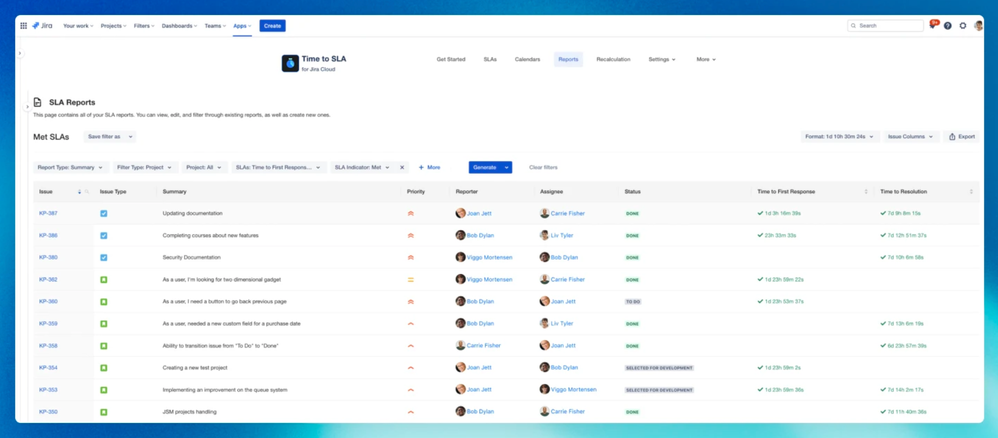Open the Projects dropdown menu

pyautogui.click(x=114, y=26)
